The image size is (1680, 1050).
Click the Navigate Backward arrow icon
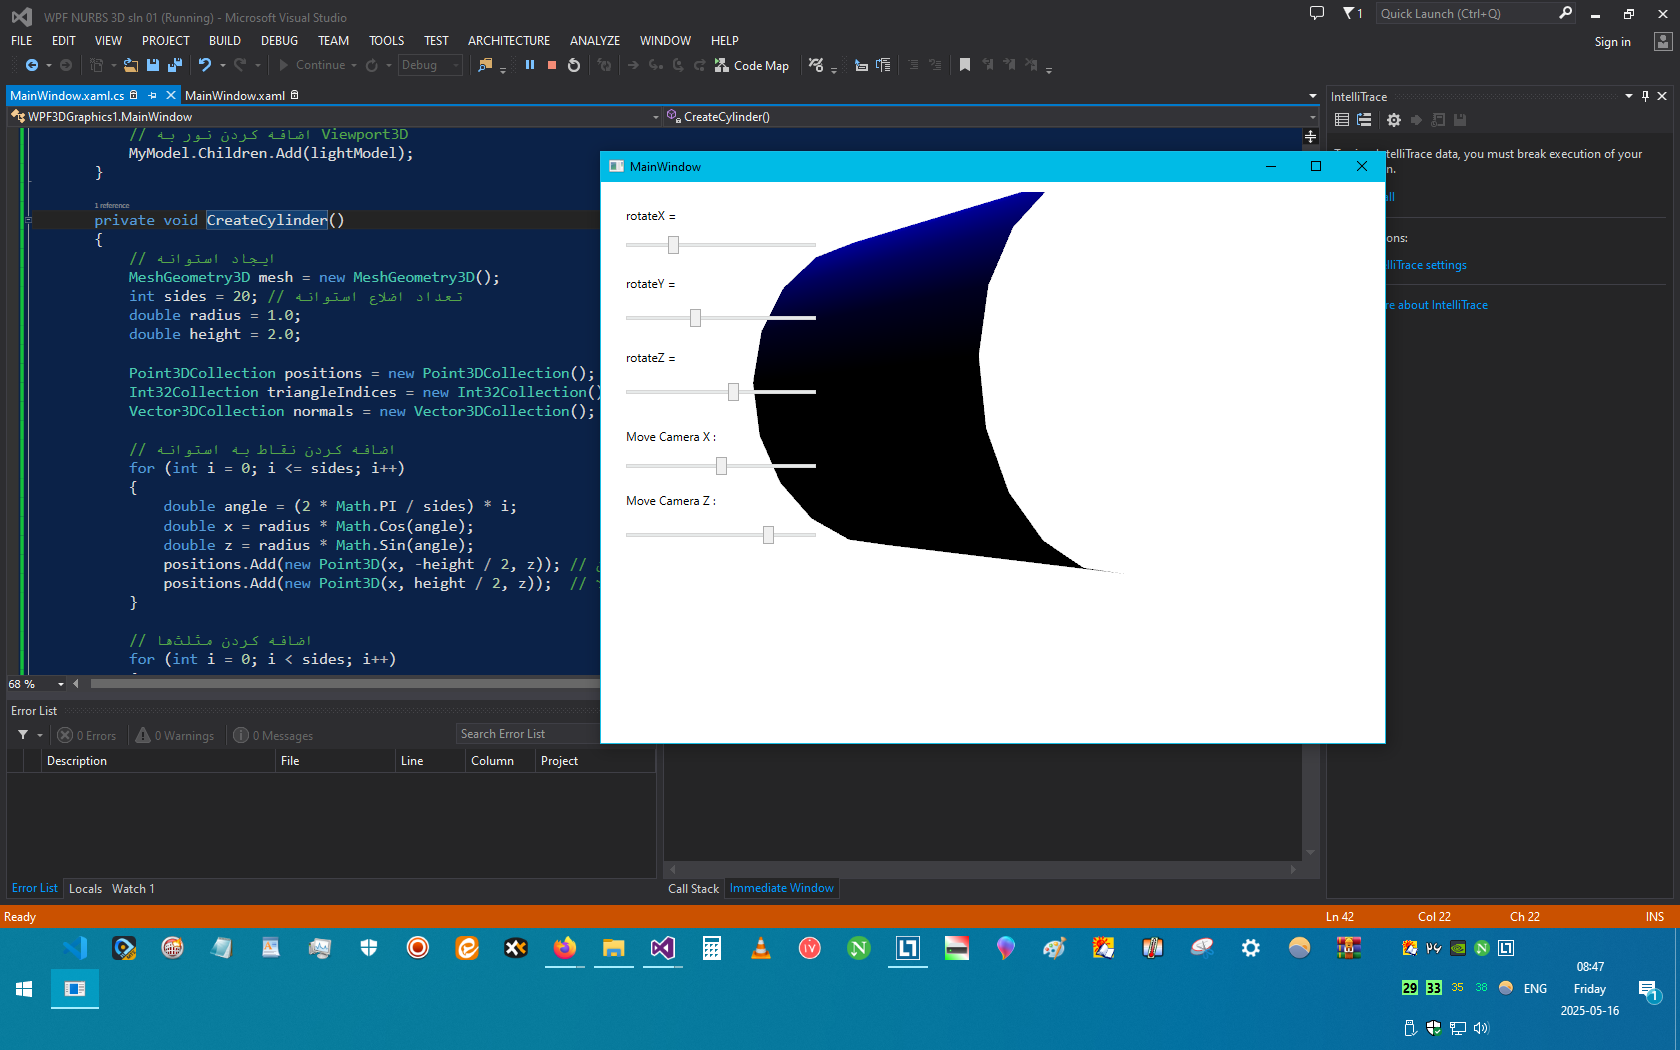tap(32, 65)
